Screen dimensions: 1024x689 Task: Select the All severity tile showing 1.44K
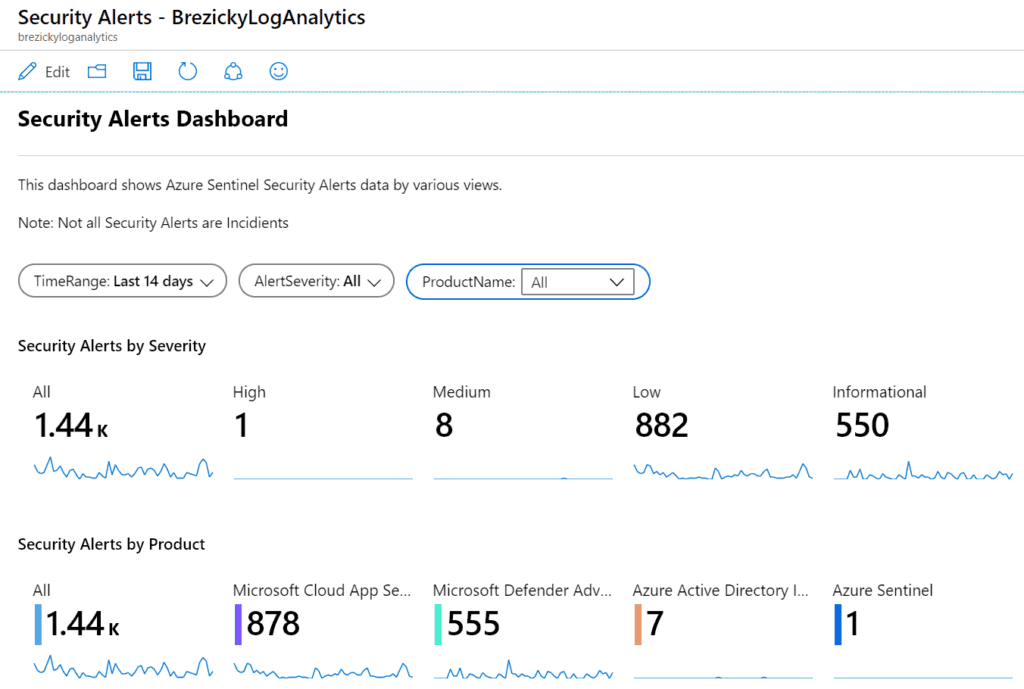pyautogui.click(x=123, y=432)
